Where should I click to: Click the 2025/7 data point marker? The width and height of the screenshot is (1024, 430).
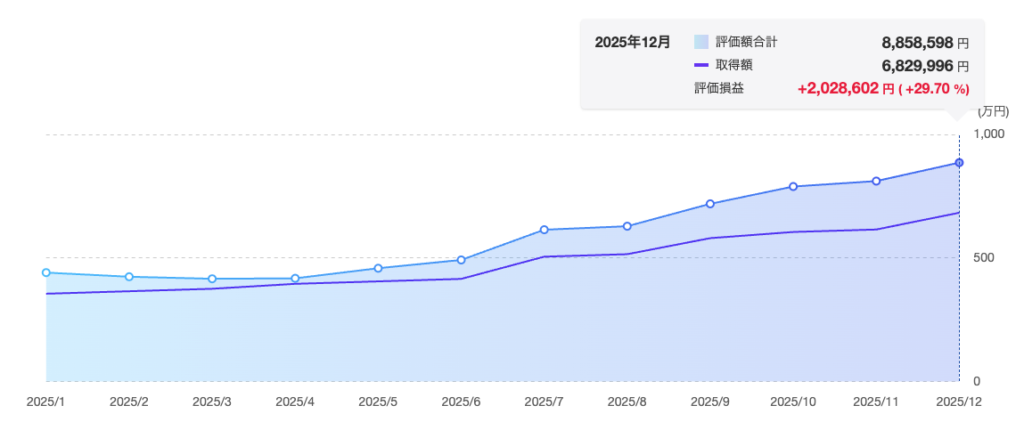pyautogui.click(x=544, y=230)
